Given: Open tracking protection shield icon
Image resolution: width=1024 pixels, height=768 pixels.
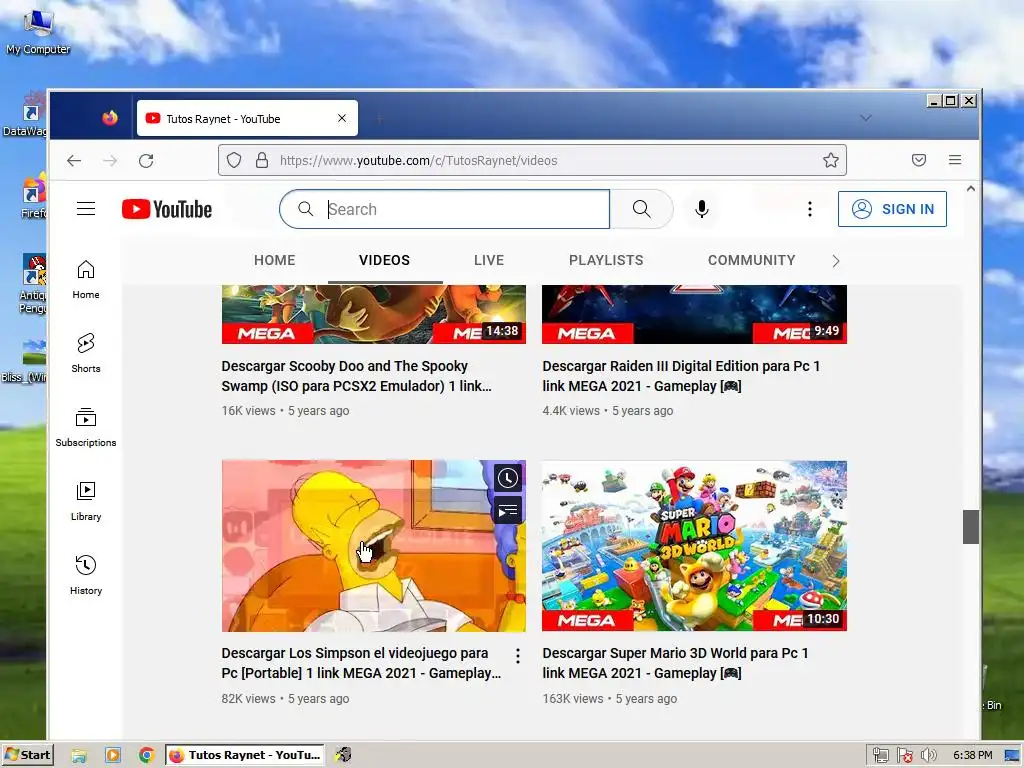Looking at the screenshot, I should tap(234, 161).
